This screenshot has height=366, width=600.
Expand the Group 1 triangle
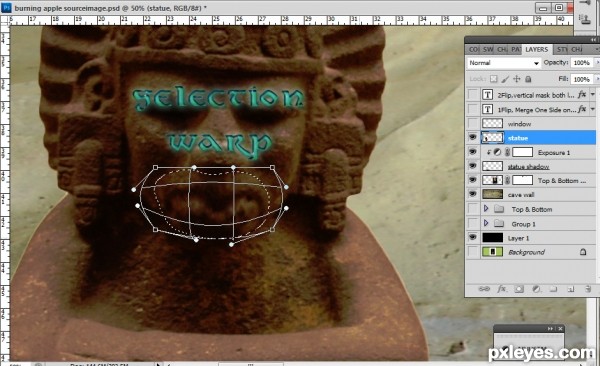point(486,224)
